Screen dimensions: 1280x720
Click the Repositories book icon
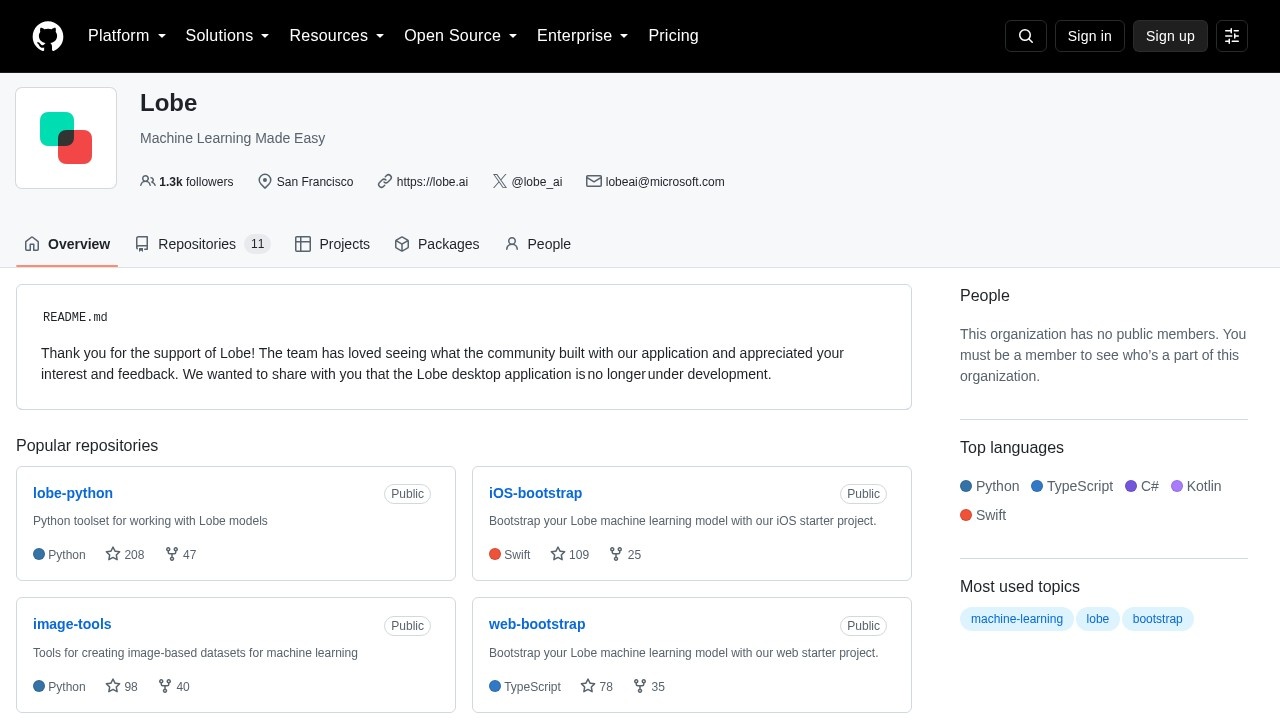[x=142, y=244]
